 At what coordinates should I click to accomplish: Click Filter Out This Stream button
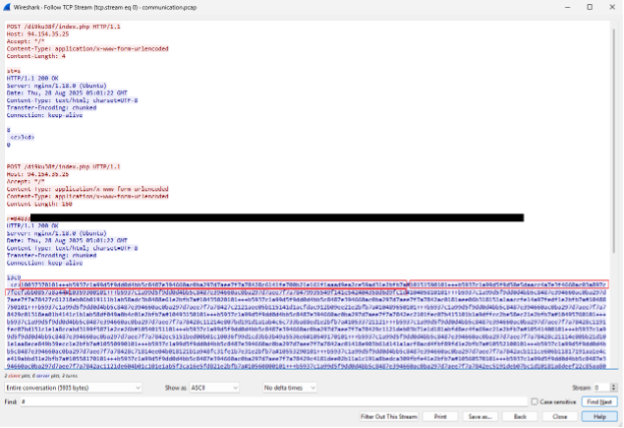click(x=389, y=416)
